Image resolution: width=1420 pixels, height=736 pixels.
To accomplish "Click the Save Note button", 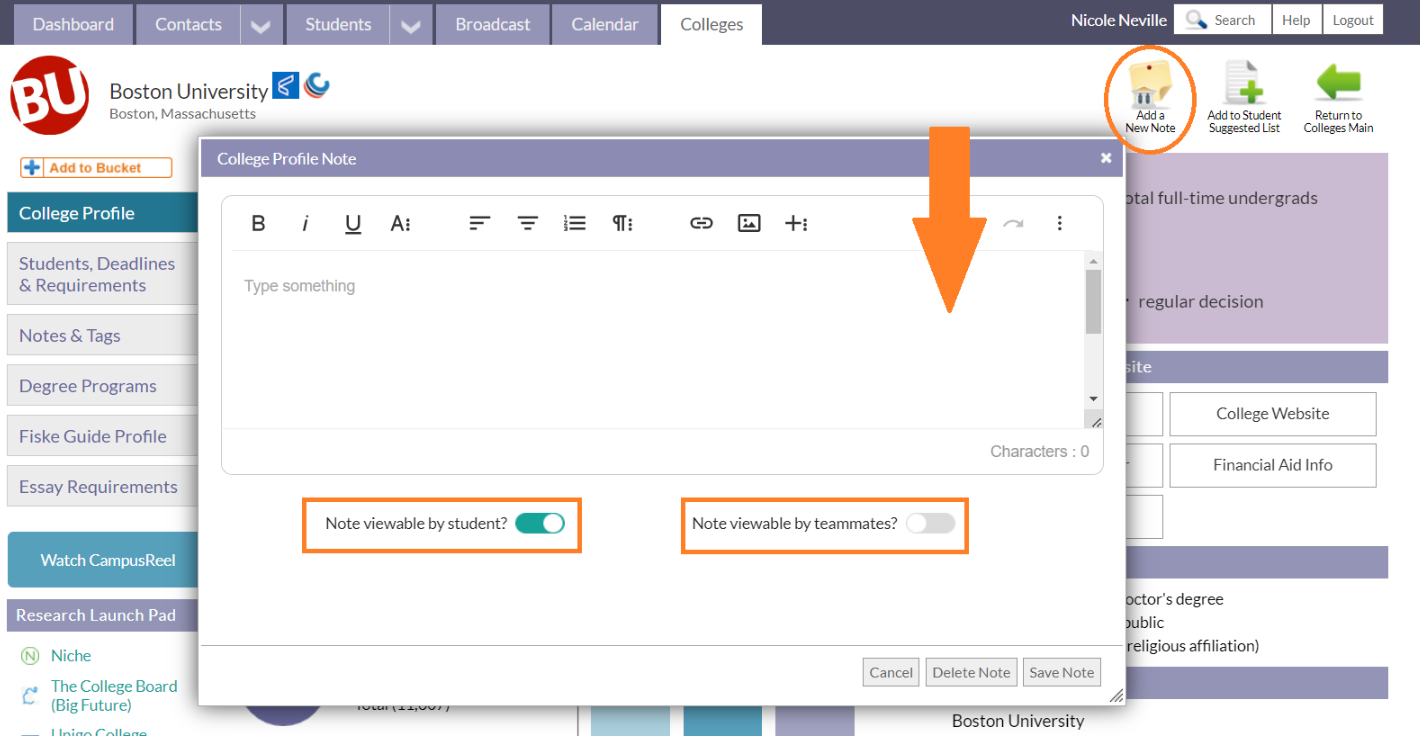I will pos(1062,672).
